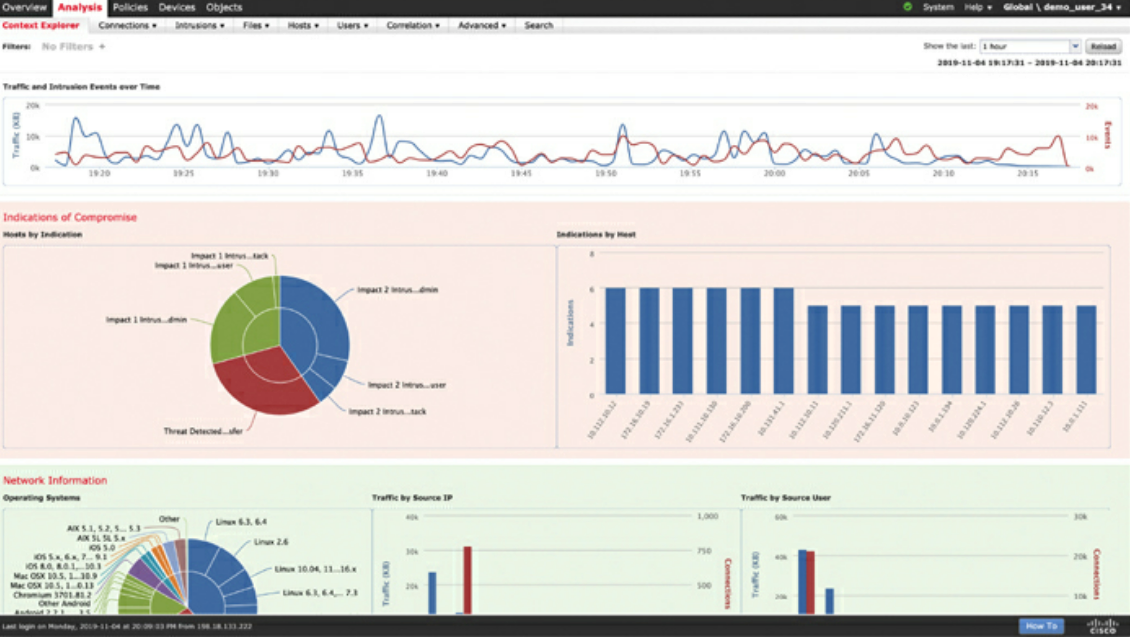Click the Cisco logo in the footer
This screenshot has height=637, width=1130.
[1102, 625]
